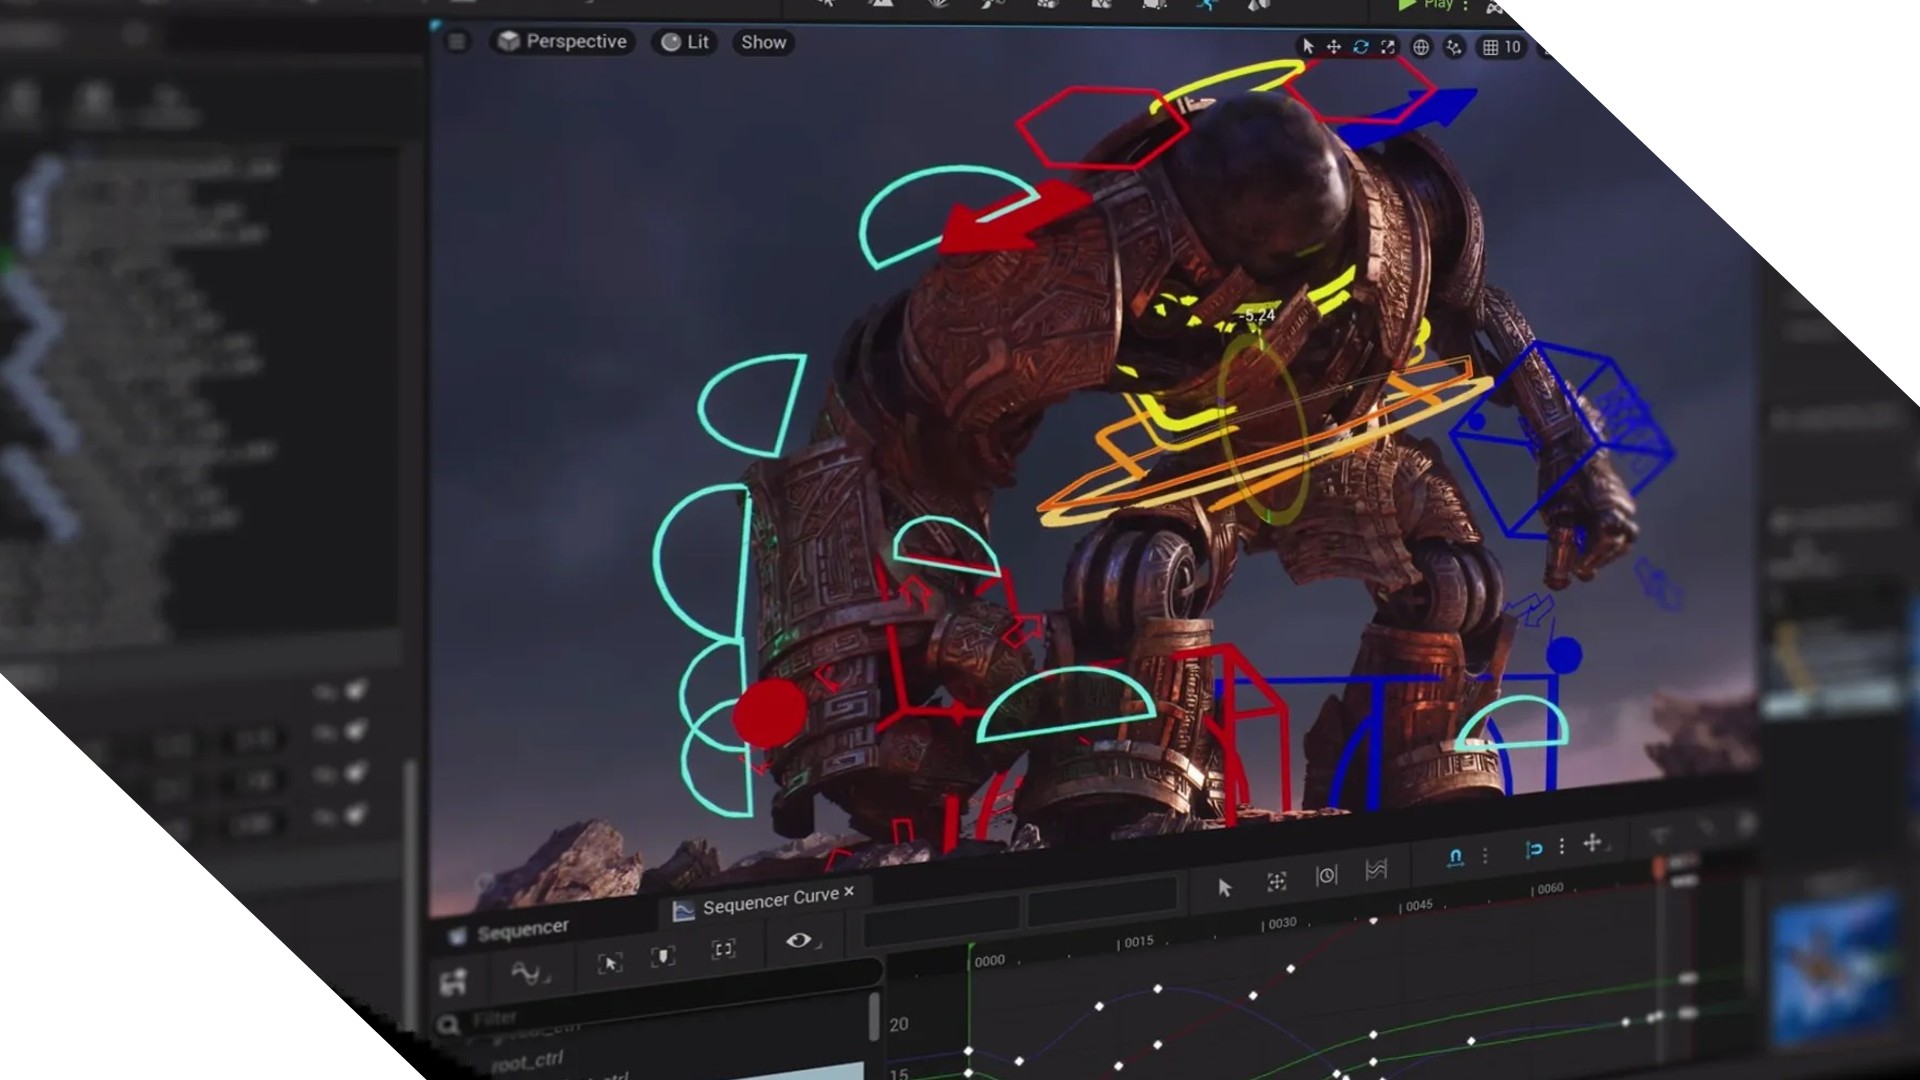Toggle surface snapping in viewport toolbar

(1454, 47)
